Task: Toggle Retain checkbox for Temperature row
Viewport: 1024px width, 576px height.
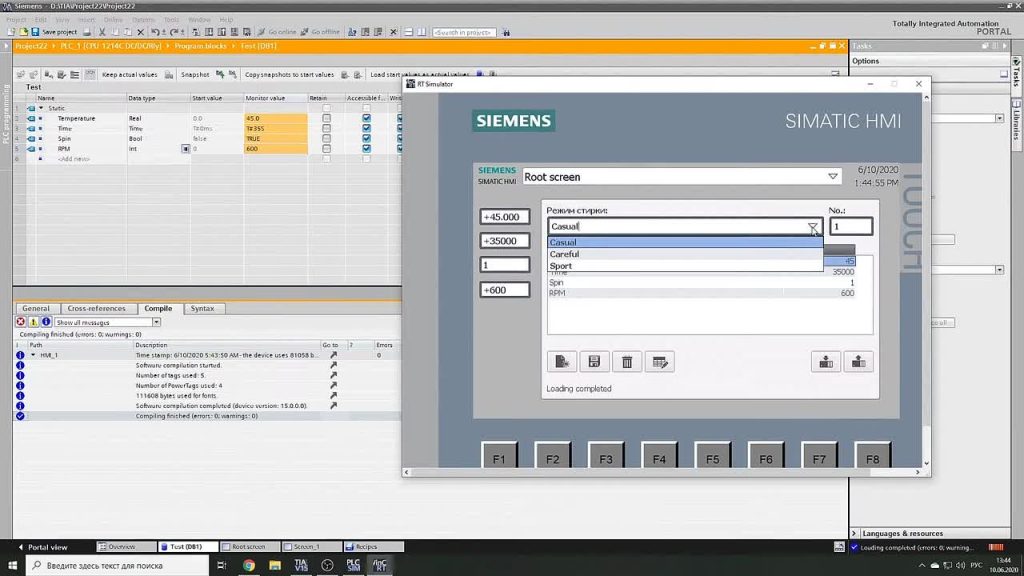Action: pyautogui.click(x=327, y=118)
